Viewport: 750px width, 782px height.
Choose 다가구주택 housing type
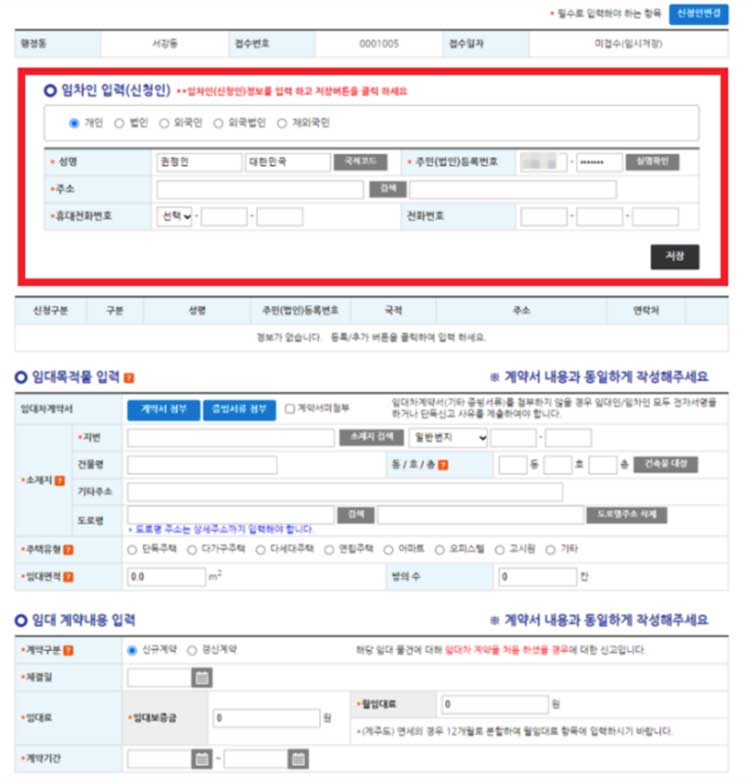coord(192,550)
